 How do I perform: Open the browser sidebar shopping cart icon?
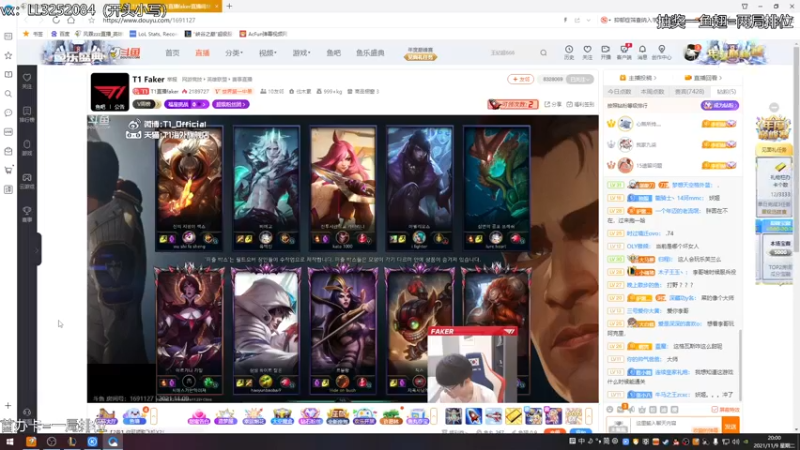coord(8,170)
